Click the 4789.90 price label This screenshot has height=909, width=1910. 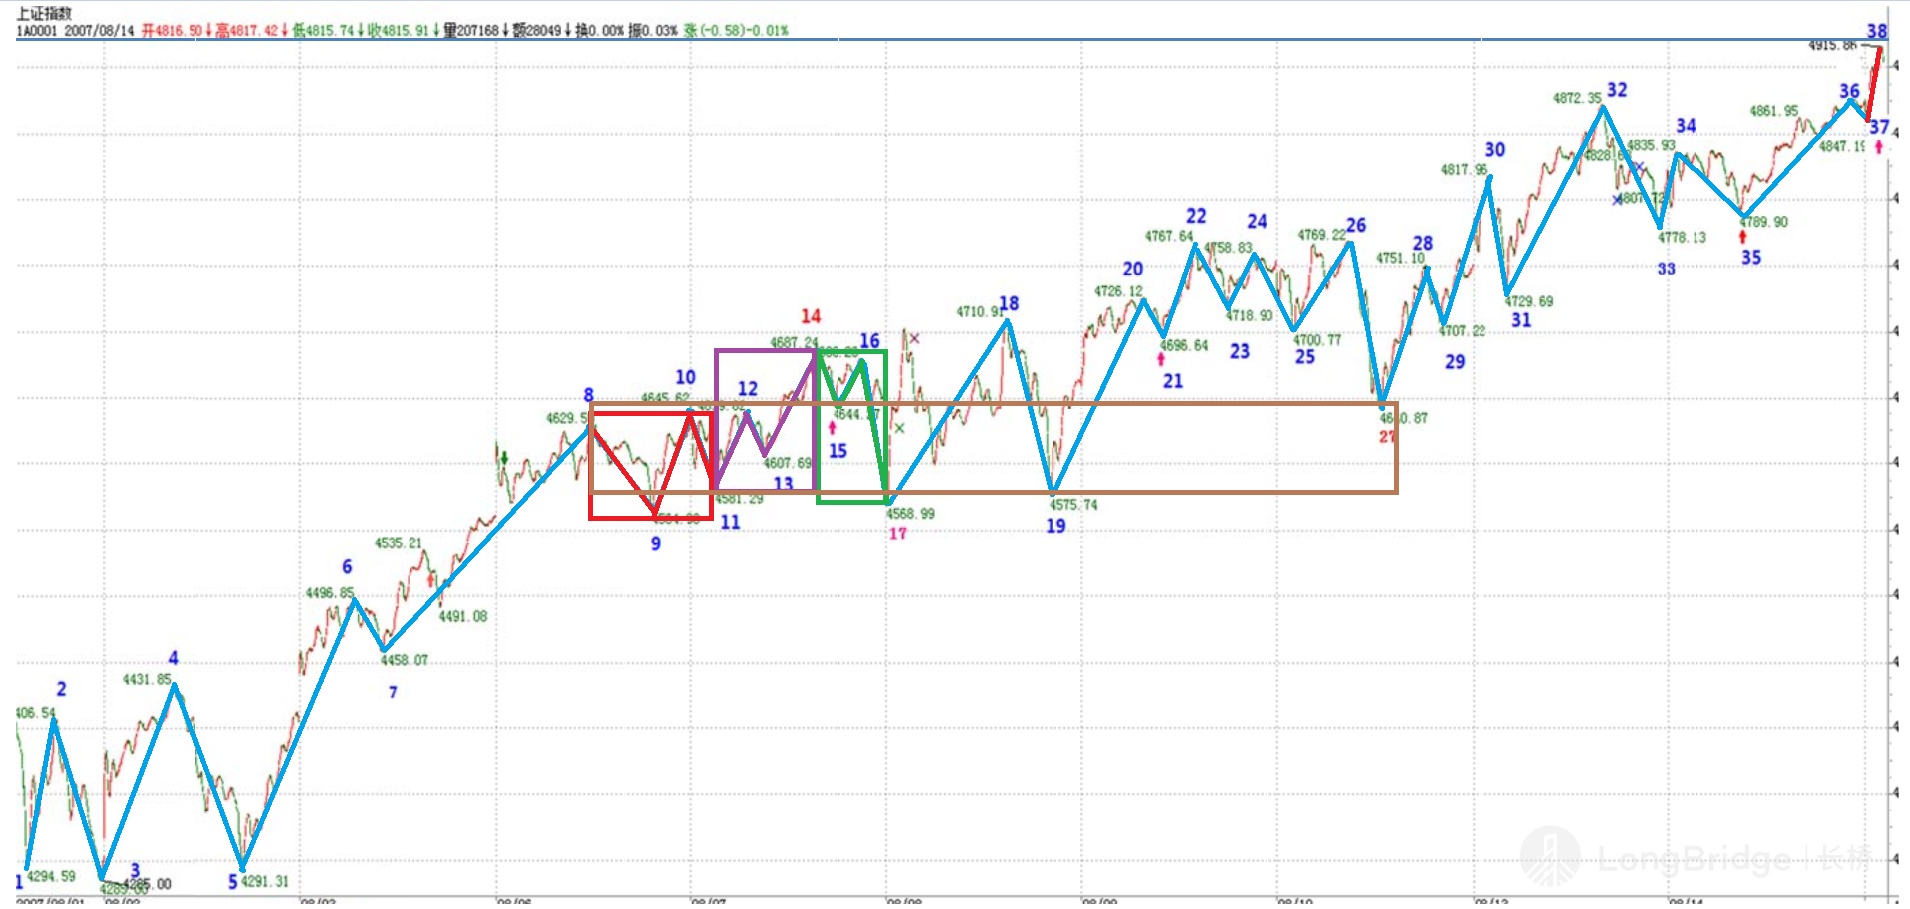tap(1764, 222)
